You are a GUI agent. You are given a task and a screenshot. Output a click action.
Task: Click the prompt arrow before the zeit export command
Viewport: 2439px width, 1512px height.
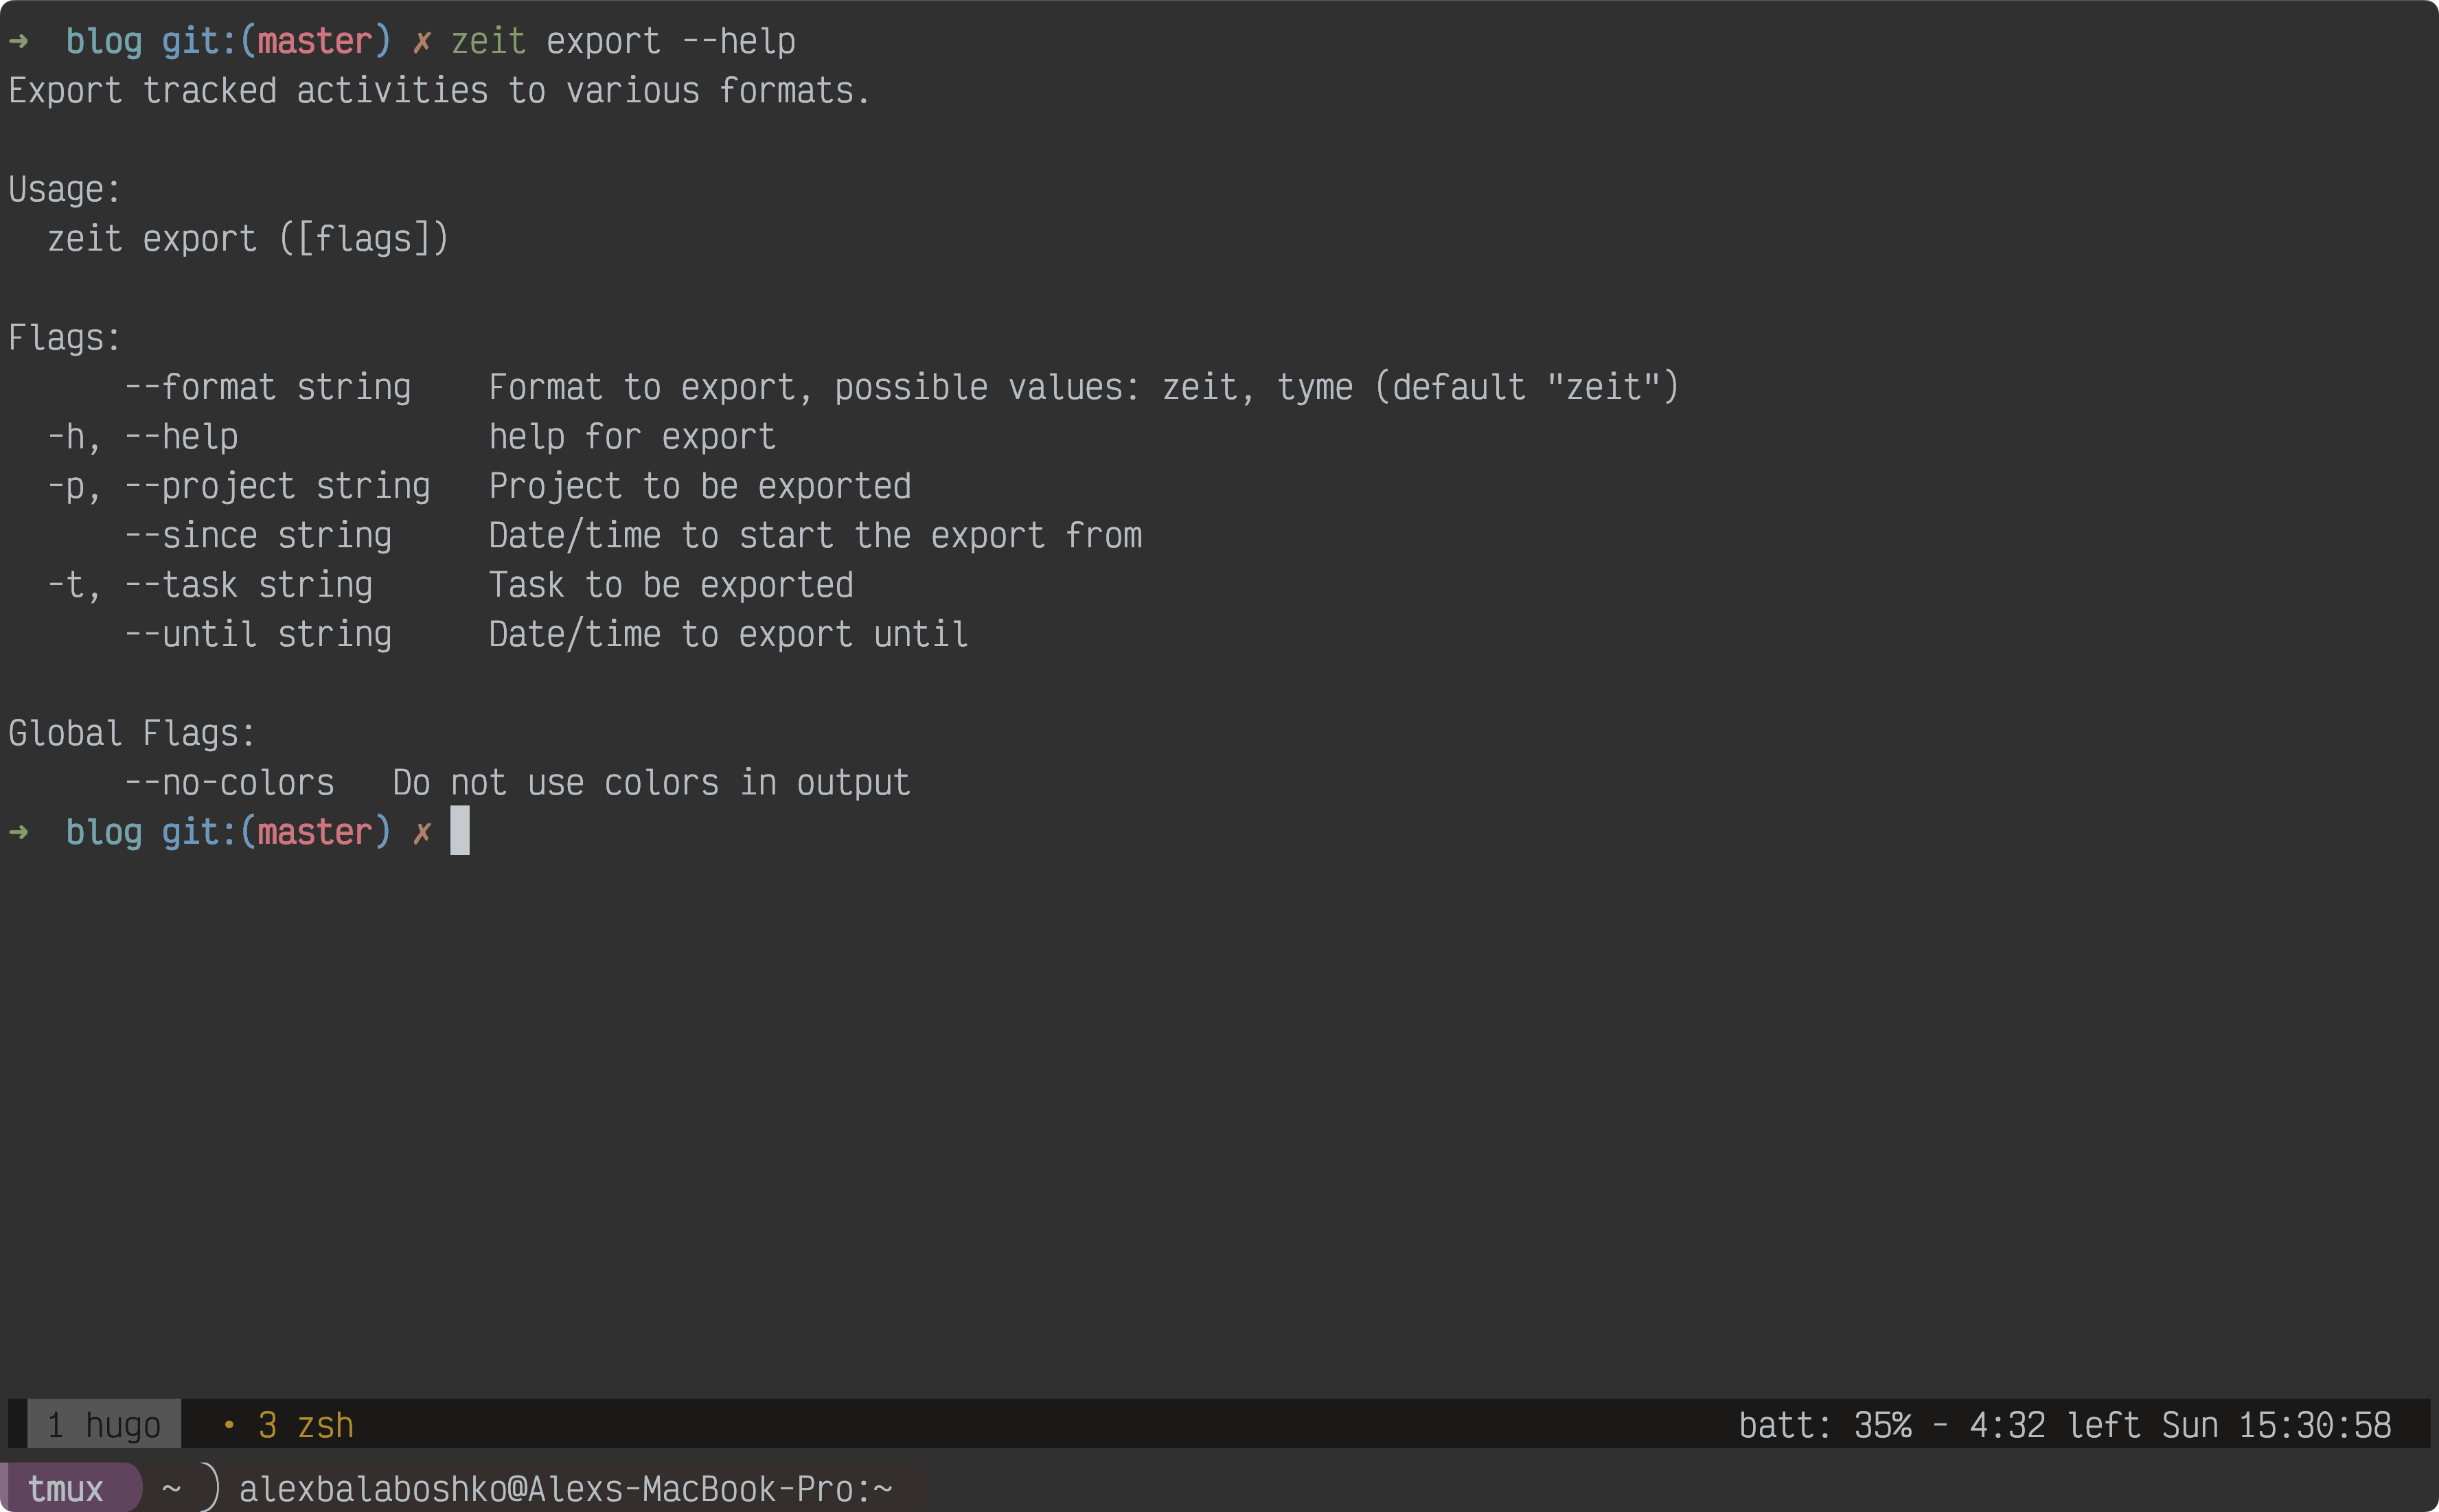(x=18, y=41)
